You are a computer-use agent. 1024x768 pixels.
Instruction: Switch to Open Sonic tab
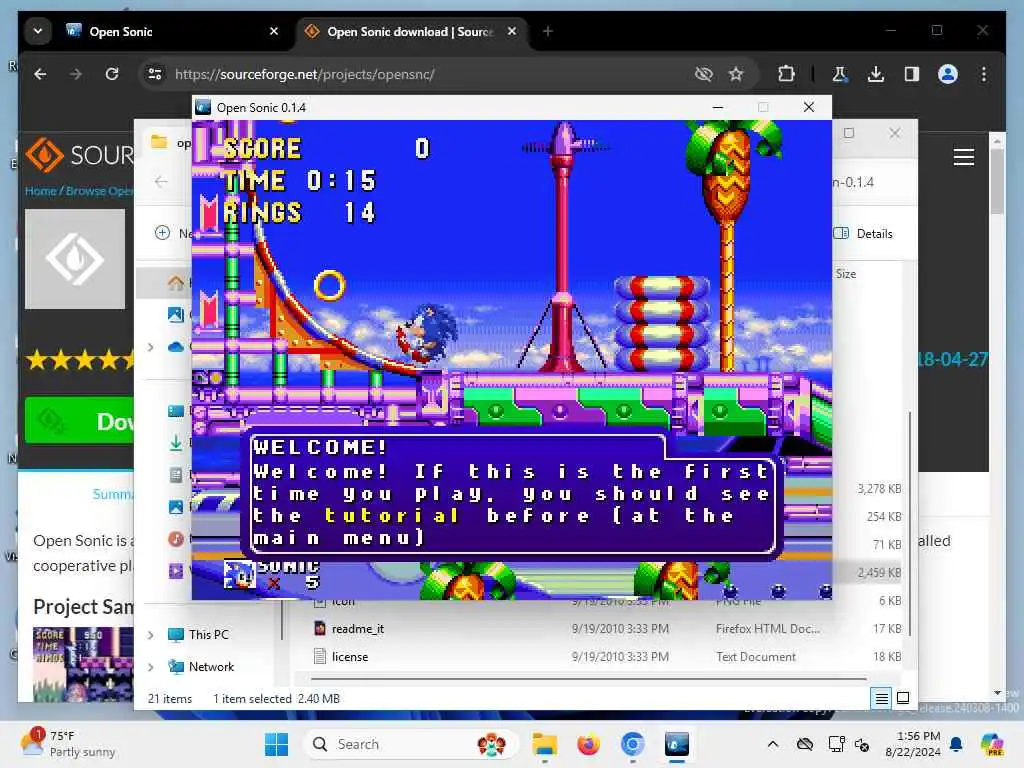(x=173, y=31)
